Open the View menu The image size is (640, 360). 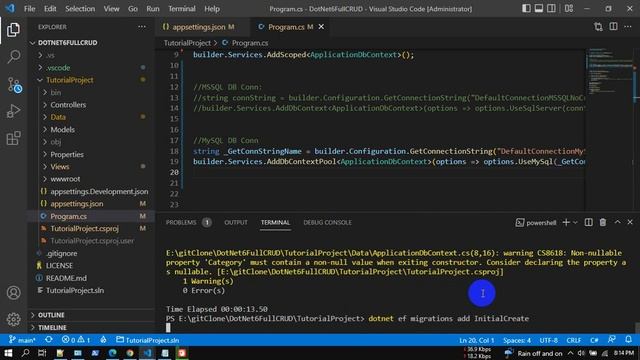[111, 9]
